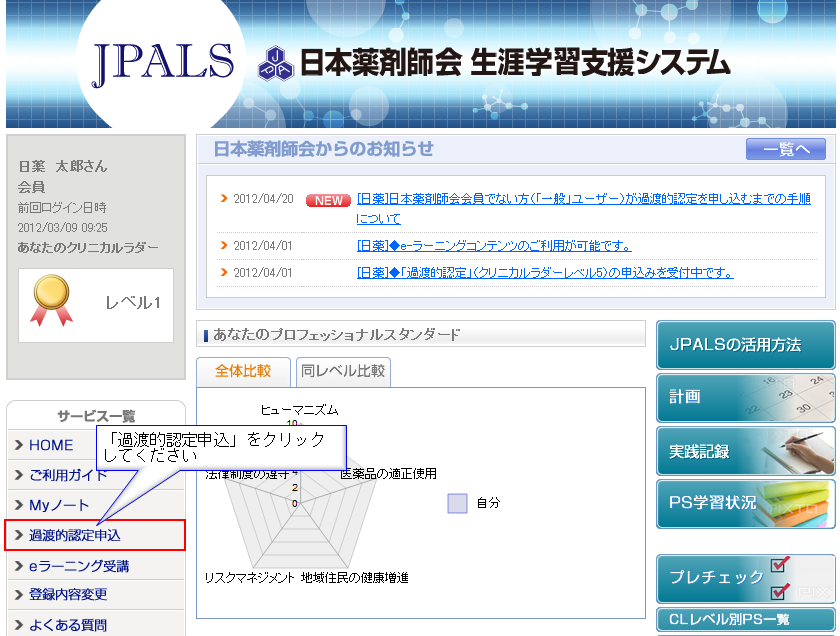Screen dimensions: 840x636
Task: Click the arrow icon beside HOME
Action: pyautogui.click(x=19, y=445)
